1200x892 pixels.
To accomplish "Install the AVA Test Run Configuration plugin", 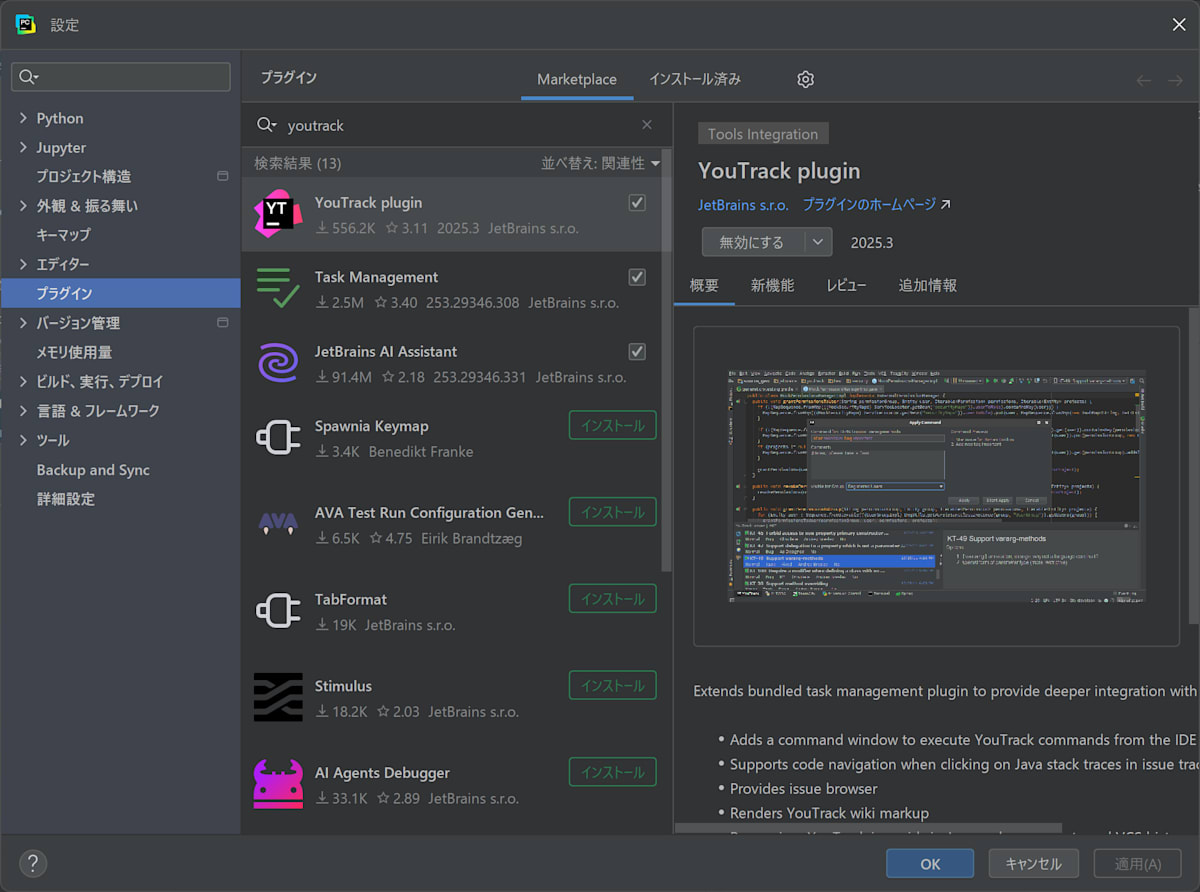I will coord(613,512).
